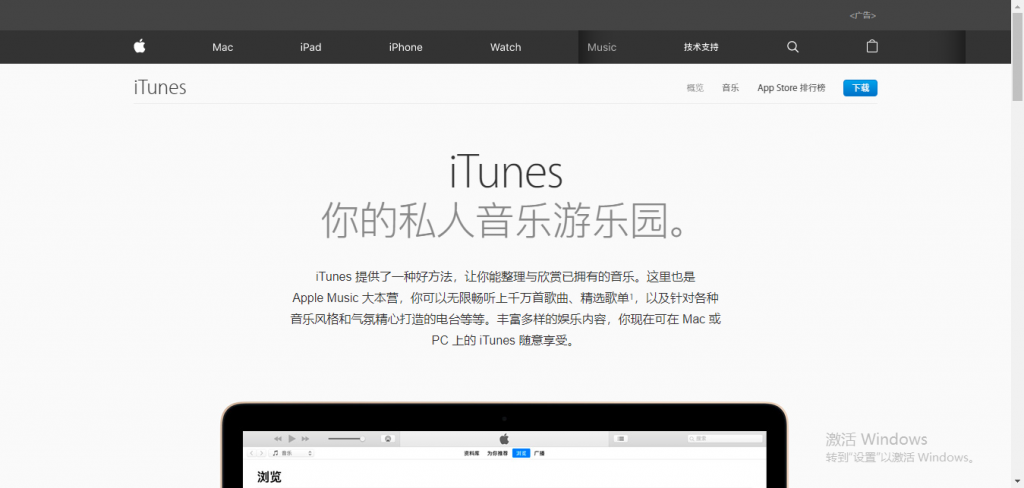
Task: Click the blue 下载 download button
Action: point(860,88)
